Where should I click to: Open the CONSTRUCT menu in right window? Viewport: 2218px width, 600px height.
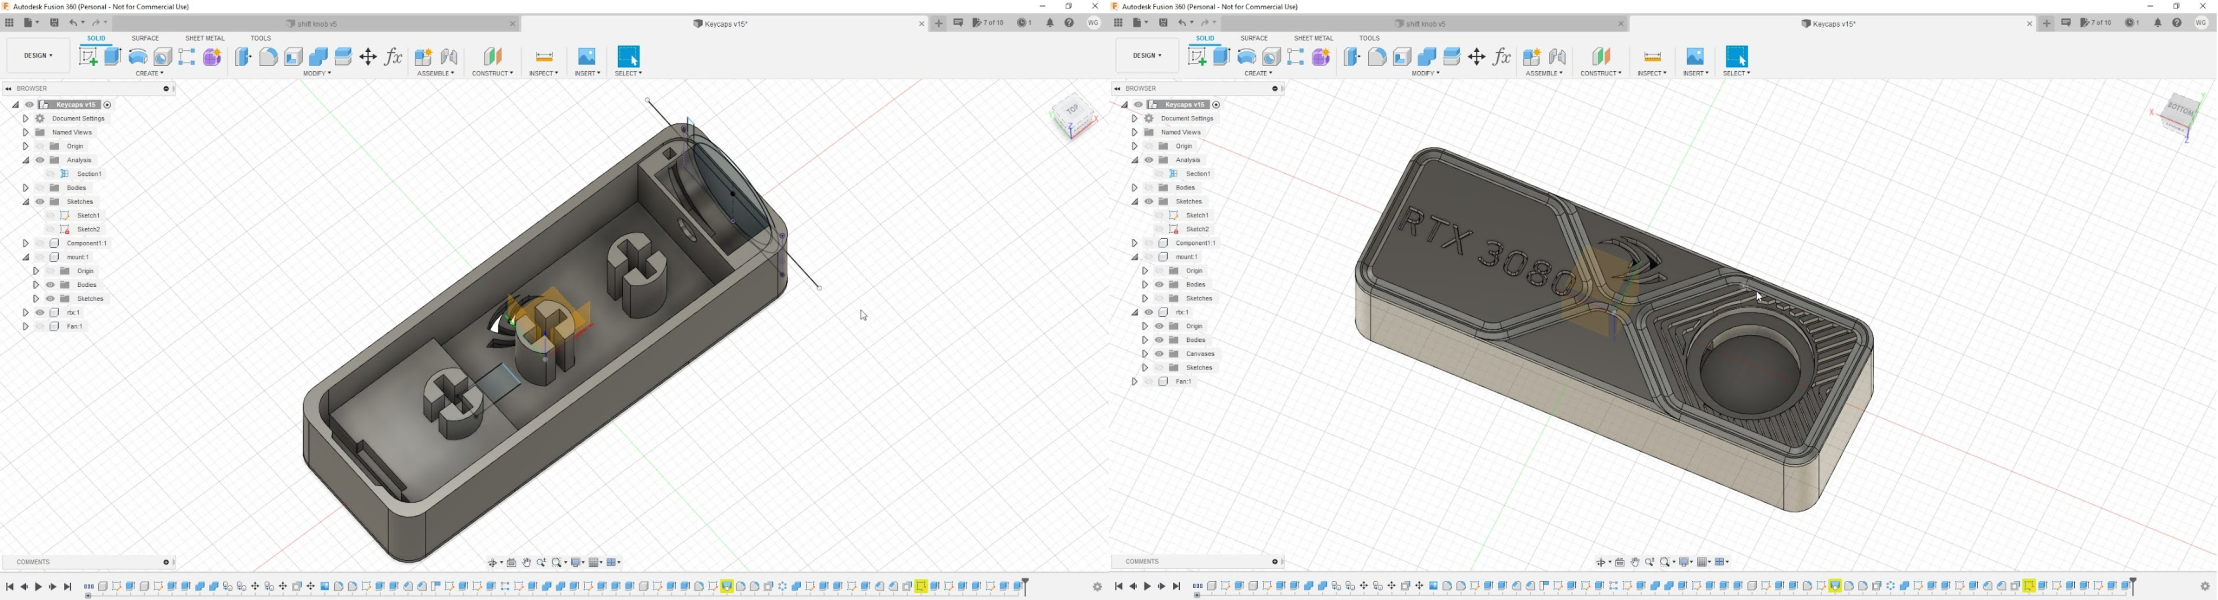tap(1601, 73)
